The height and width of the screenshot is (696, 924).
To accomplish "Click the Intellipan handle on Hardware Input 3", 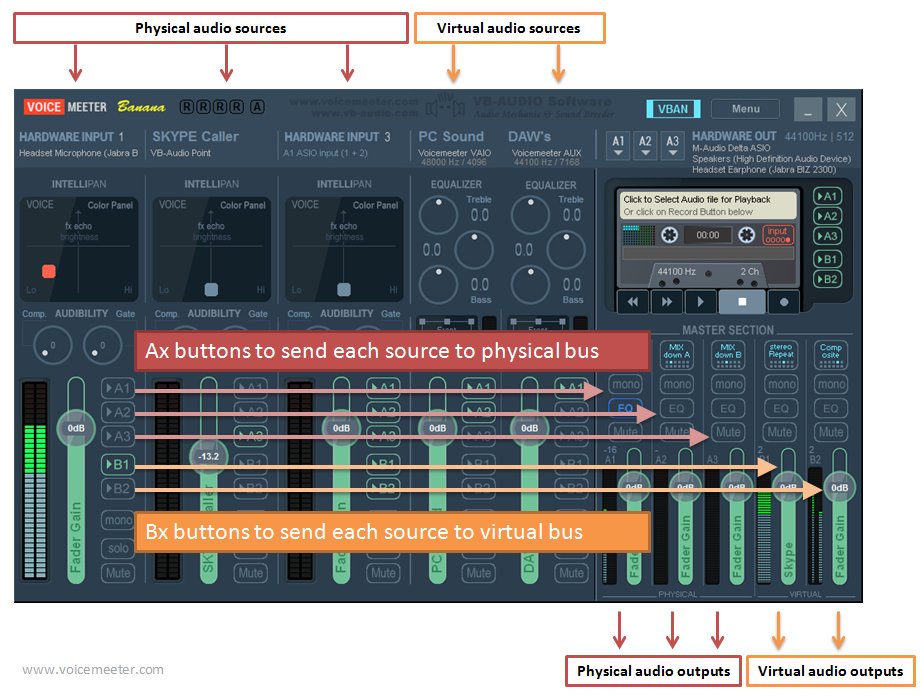I will click(344, 289).
